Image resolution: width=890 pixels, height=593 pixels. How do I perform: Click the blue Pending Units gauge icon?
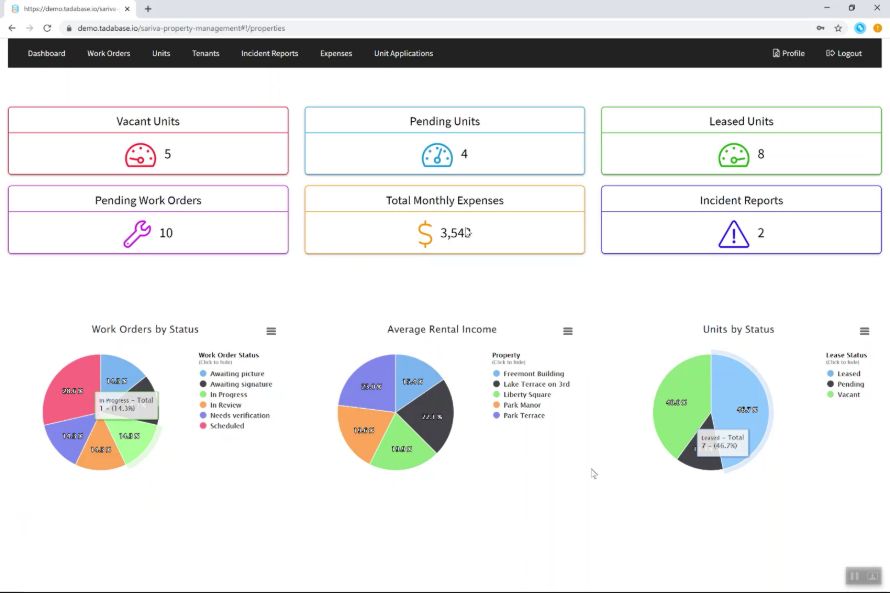tap(437, 155)
